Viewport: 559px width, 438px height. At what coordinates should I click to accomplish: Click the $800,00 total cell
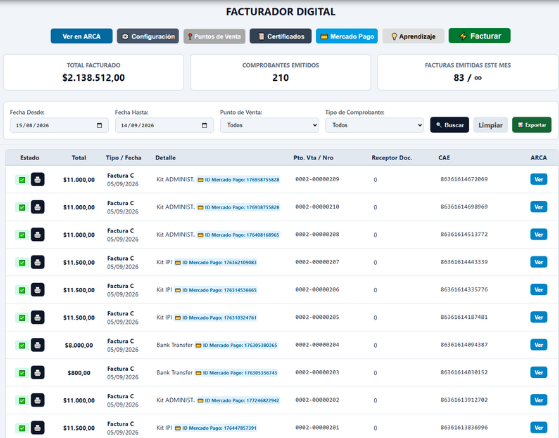(x=79, y=373)
